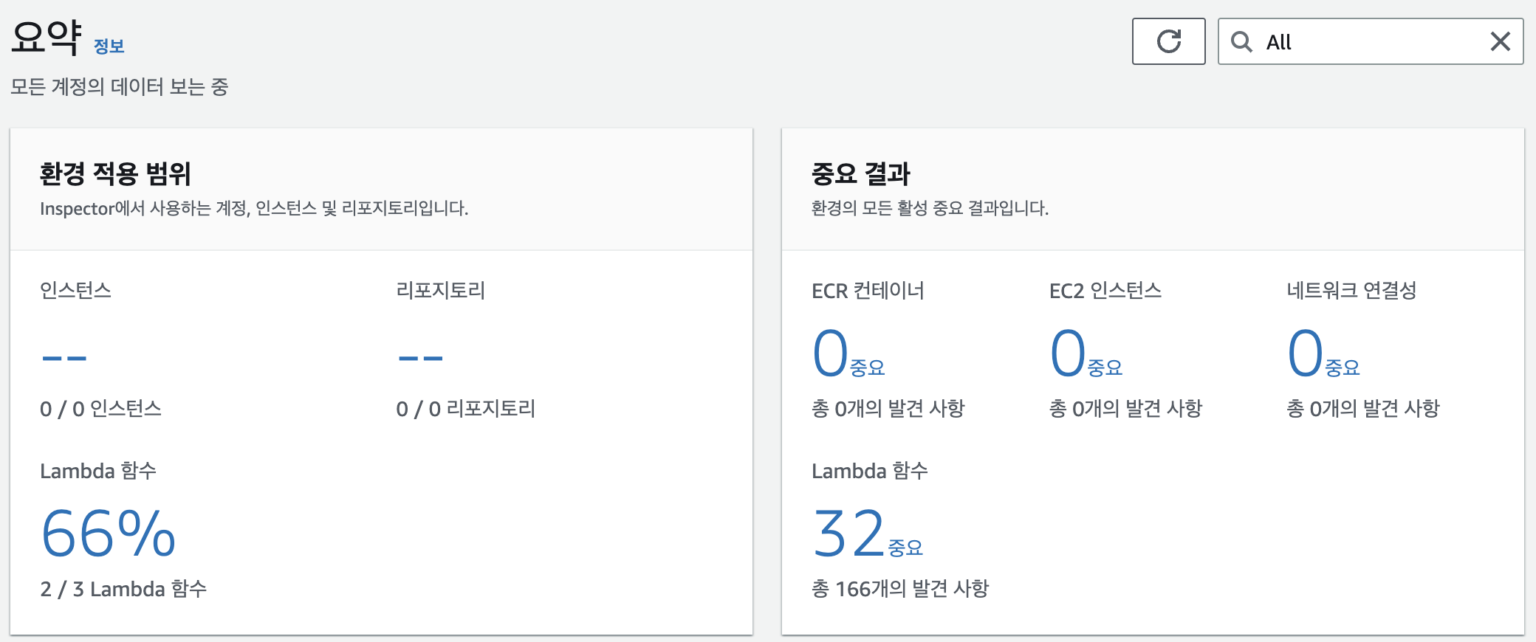The width and height of the screenshot is (1536, 642).
Task: Click the X icon to clear search filter
Action: [1500, 41]
